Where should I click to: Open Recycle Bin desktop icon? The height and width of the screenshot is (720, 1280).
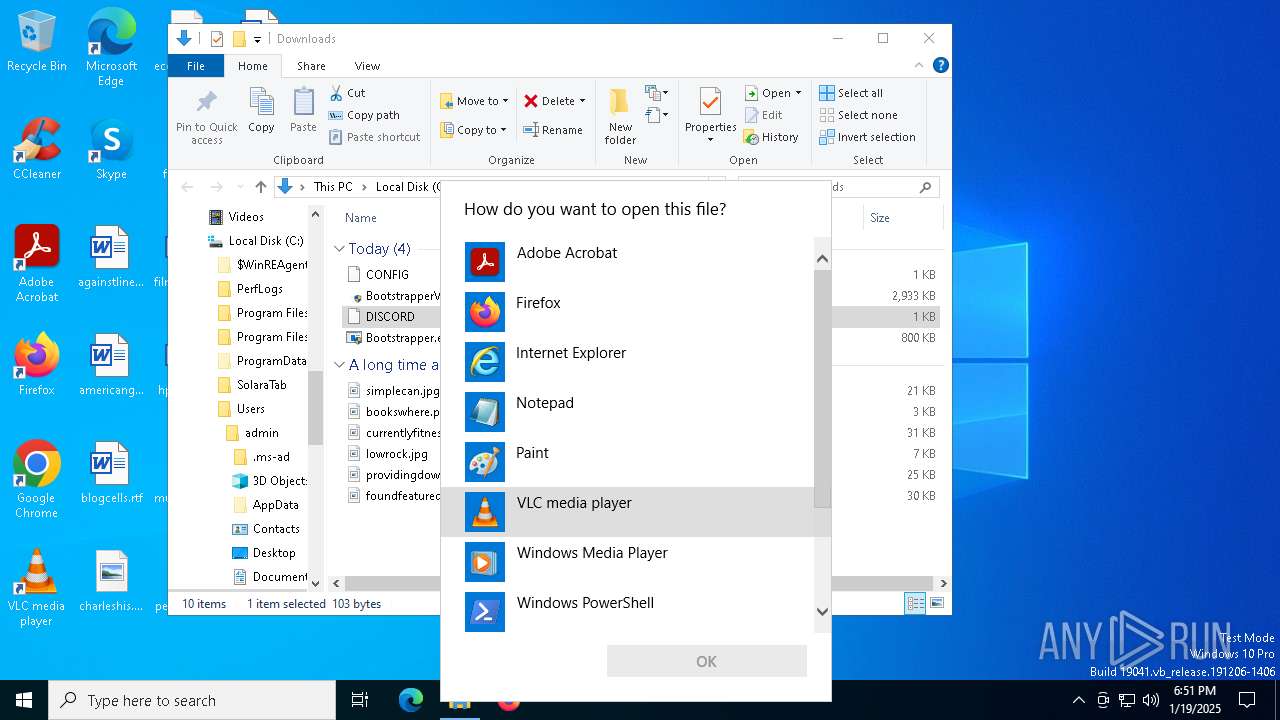pyautogui.click(x=37, y=41)
